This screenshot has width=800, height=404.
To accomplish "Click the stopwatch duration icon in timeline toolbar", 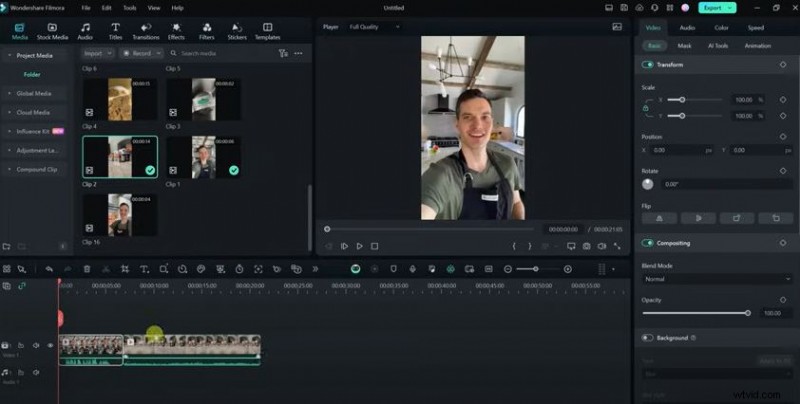I will pos(239,269).
